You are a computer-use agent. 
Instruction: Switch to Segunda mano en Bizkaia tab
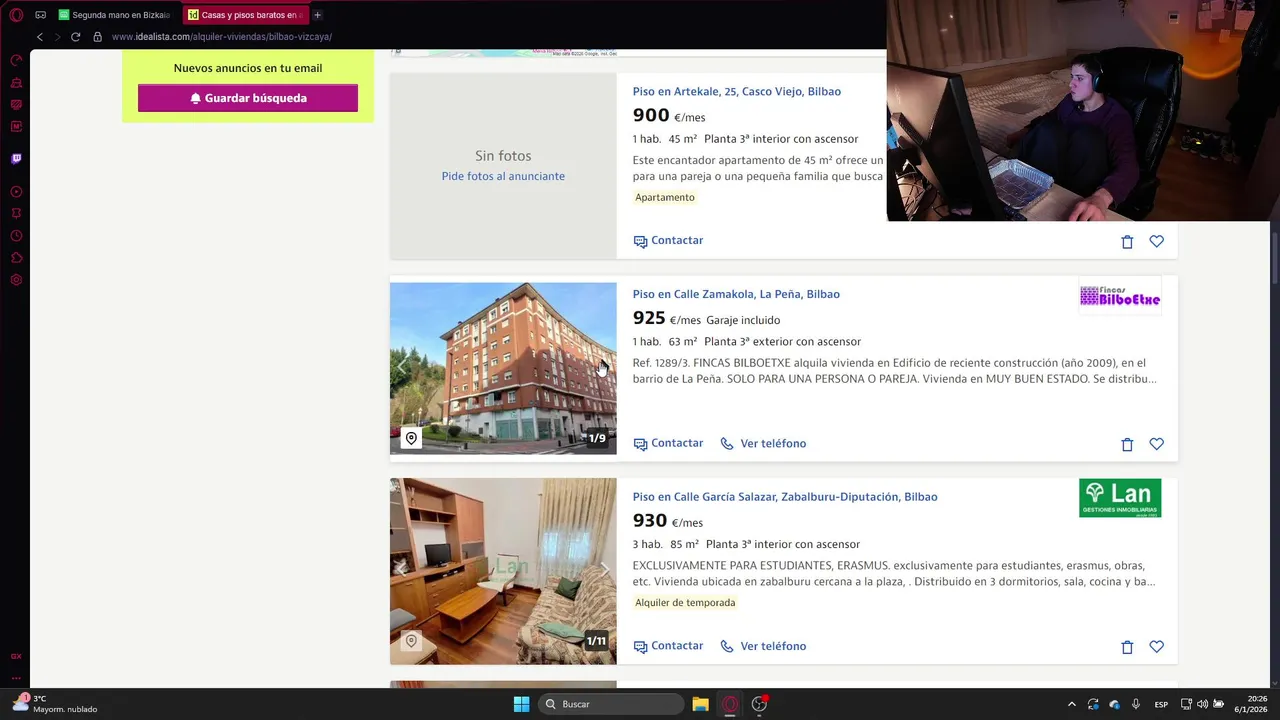coord(114,15)
